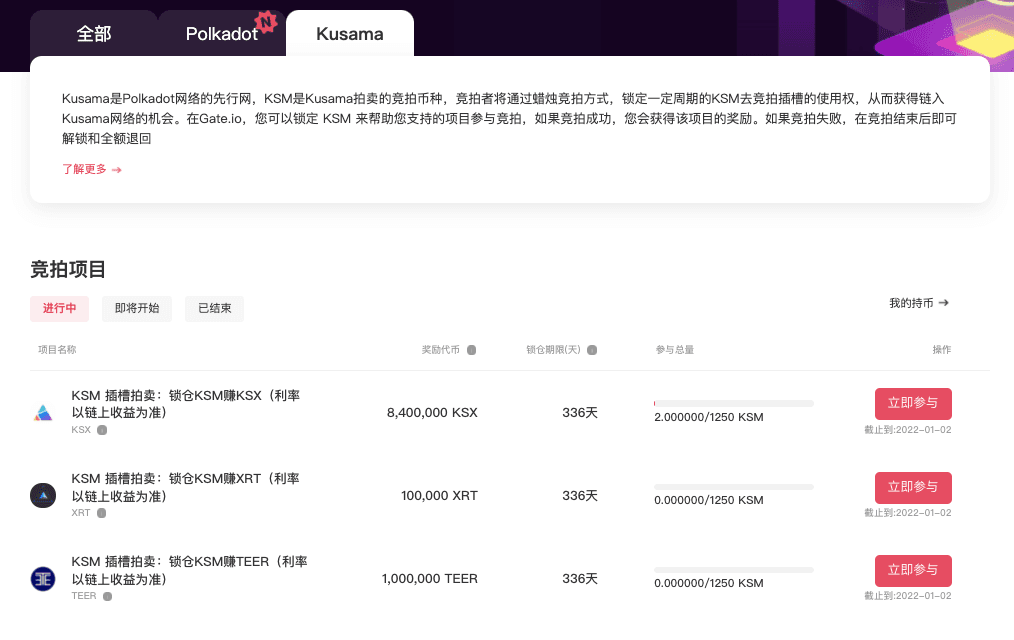Click the XRT project logo icon
Screen dimensions: 1014x640
43,495
